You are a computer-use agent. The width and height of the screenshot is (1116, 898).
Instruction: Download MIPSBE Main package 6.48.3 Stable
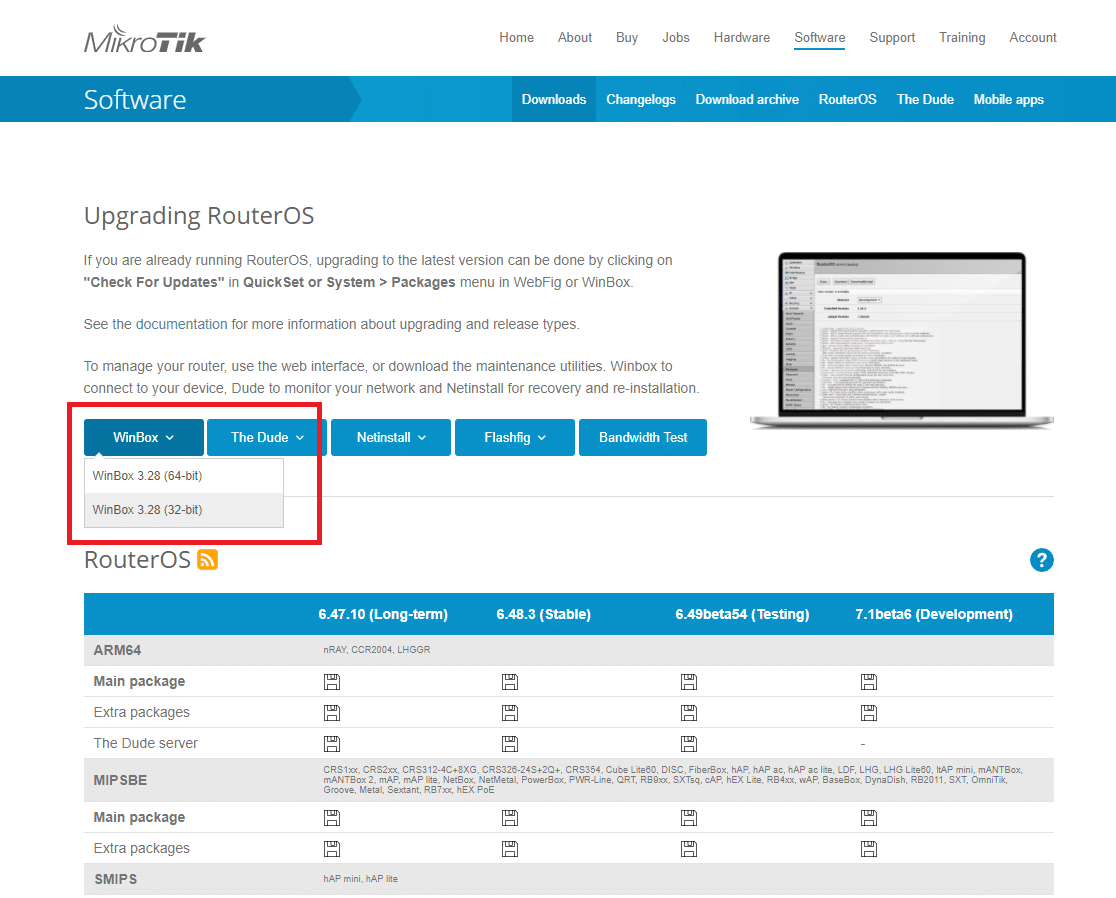pos(510,818)
